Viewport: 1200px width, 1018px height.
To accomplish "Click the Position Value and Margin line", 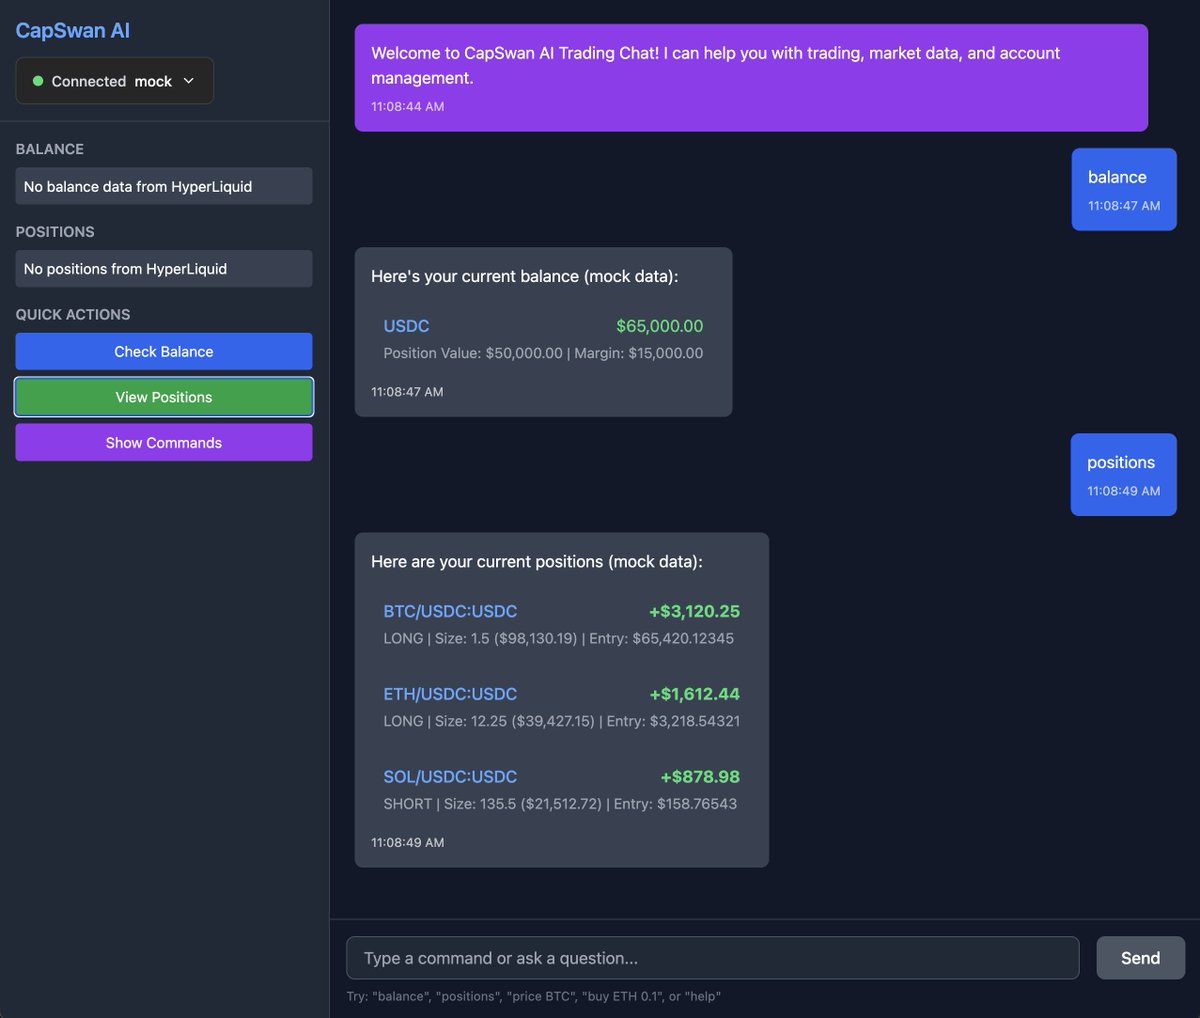I will tap(543, 353).
